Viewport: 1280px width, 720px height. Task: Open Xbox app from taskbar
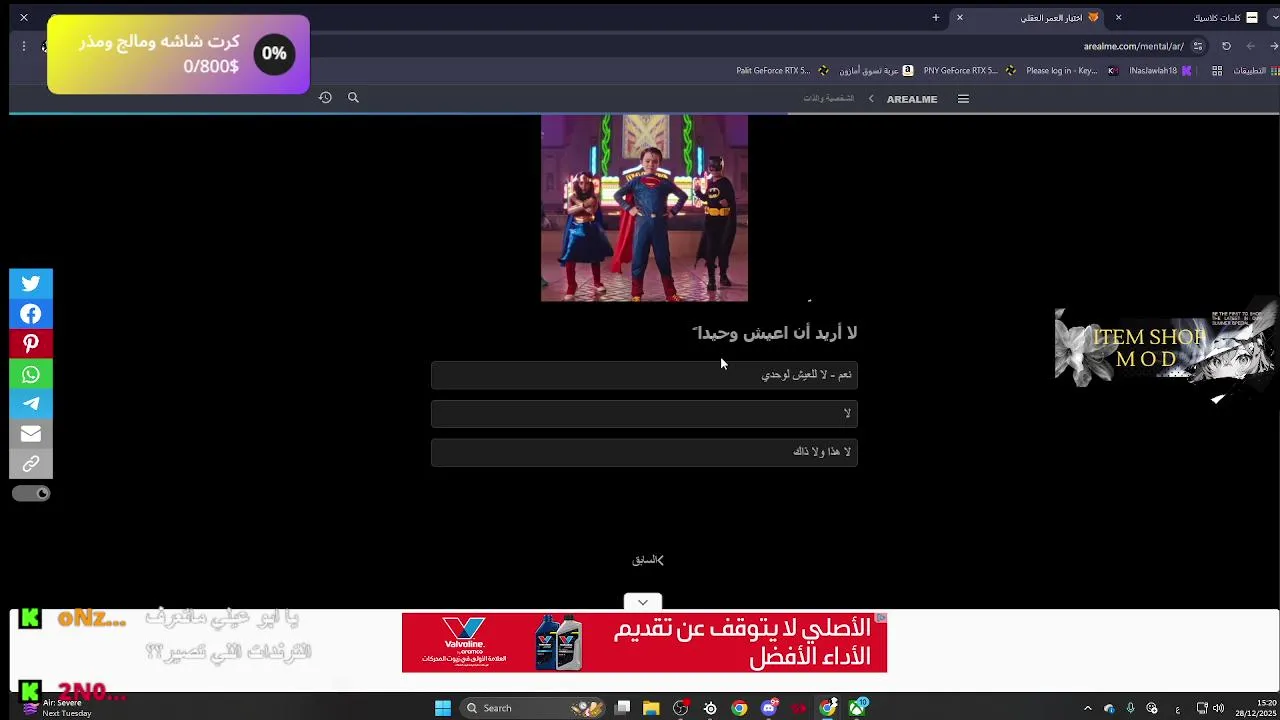coord(858,708)
